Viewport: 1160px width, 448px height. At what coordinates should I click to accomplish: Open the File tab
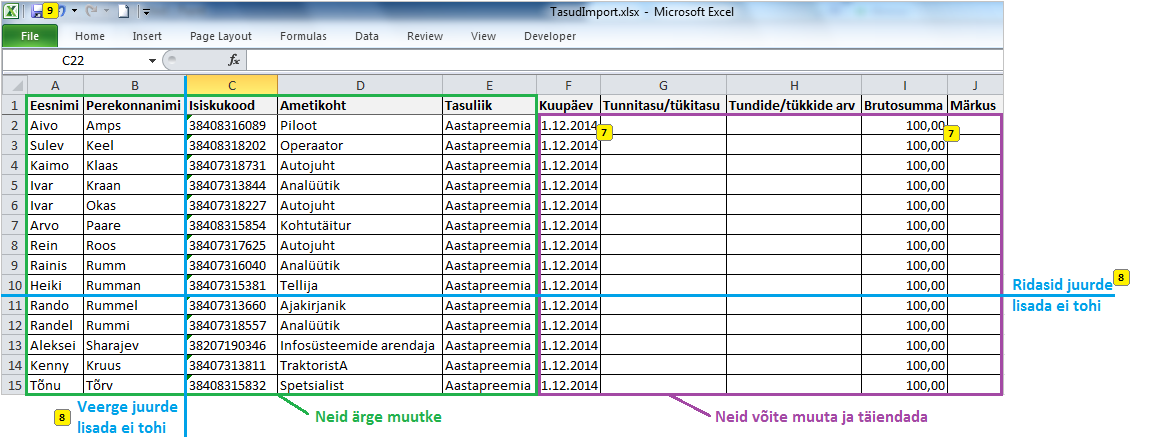click(30, 36)
